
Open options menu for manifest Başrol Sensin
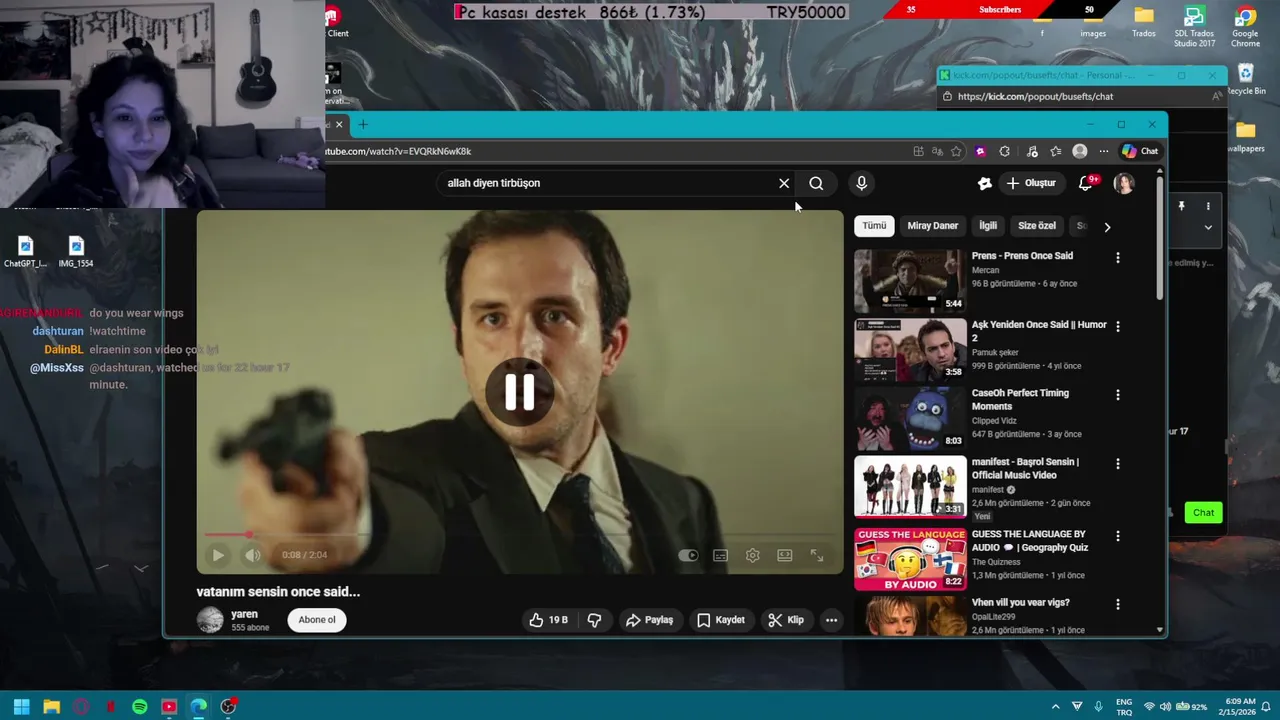pyautogui.click(x=1118, y=464)
